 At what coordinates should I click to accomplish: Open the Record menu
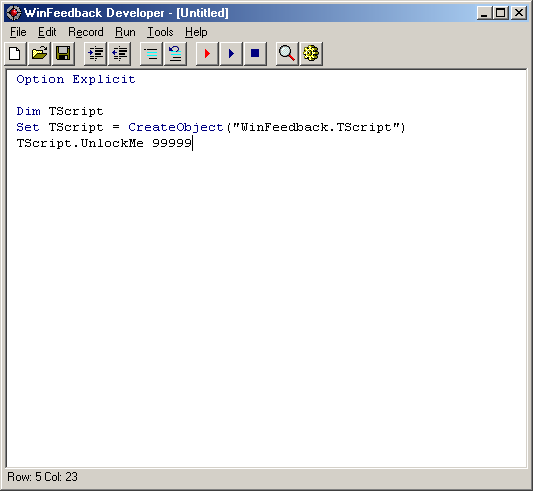tap(86, 32)
